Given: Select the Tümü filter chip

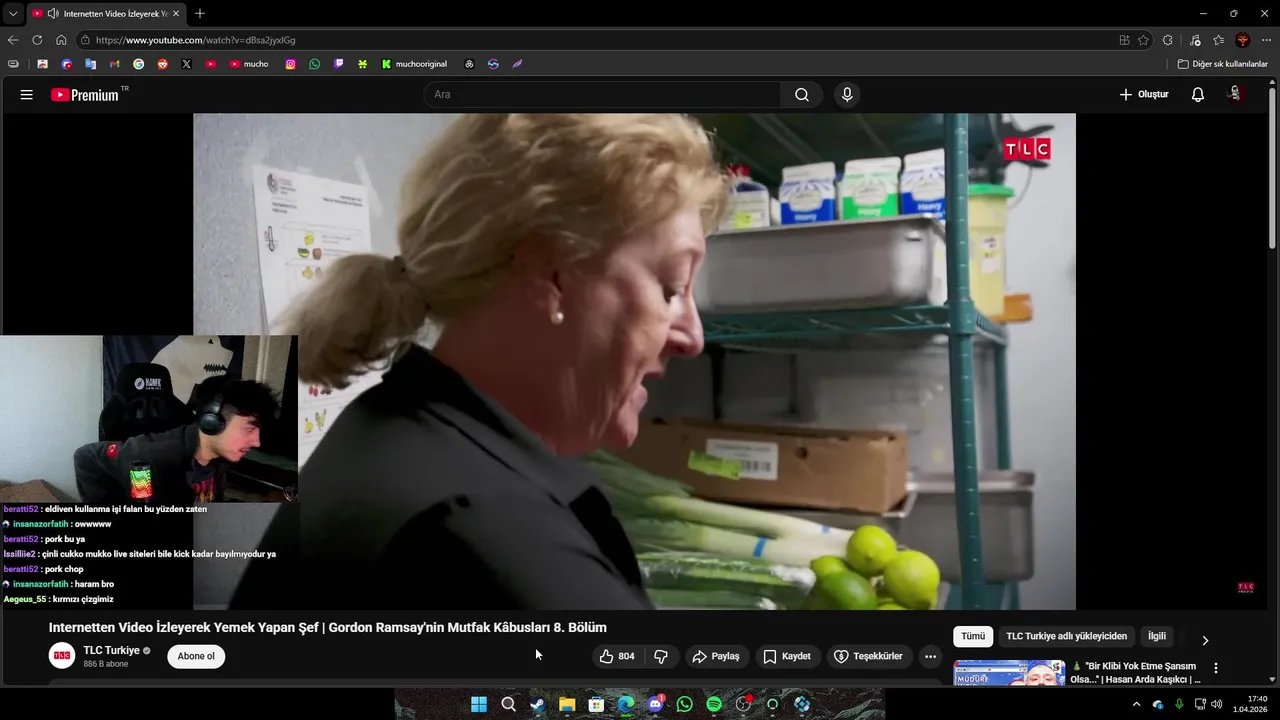Looking at the screenshot, I should (973, 636).
